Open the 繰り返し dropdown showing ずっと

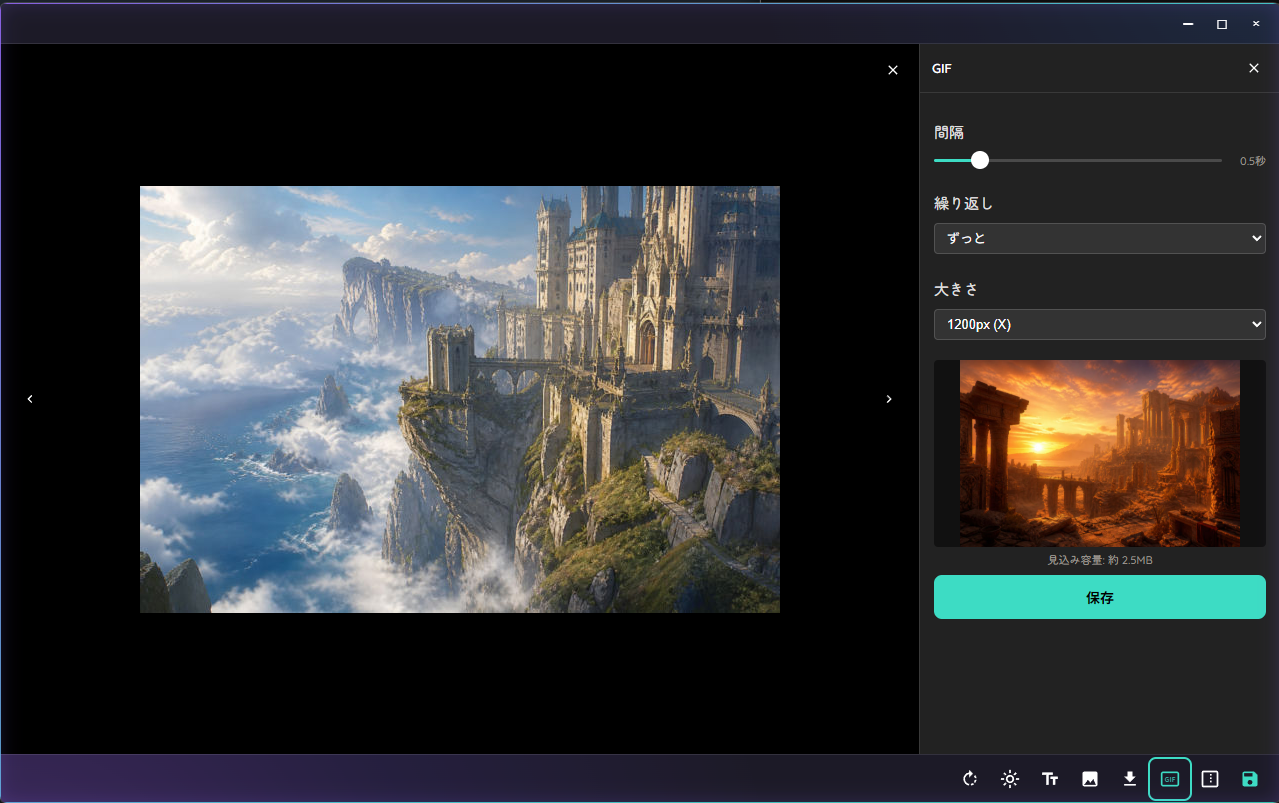1100,239
